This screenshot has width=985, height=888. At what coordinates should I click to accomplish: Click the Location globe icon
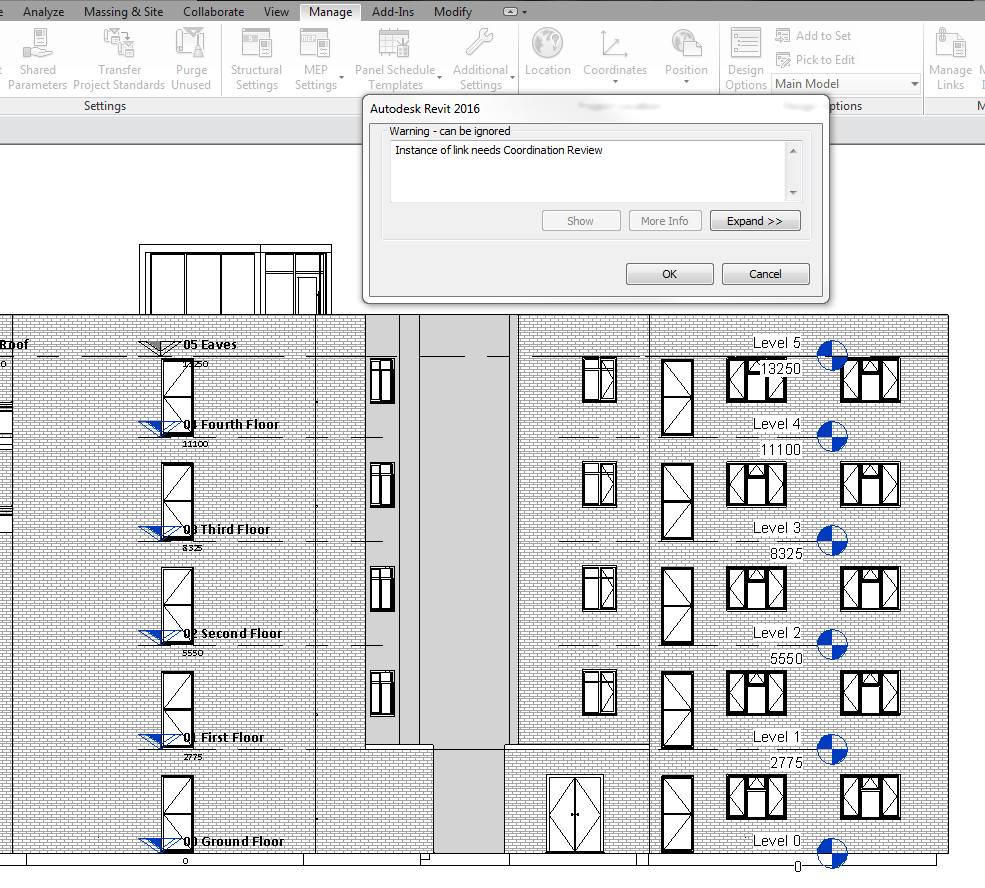tap(547, 43)
